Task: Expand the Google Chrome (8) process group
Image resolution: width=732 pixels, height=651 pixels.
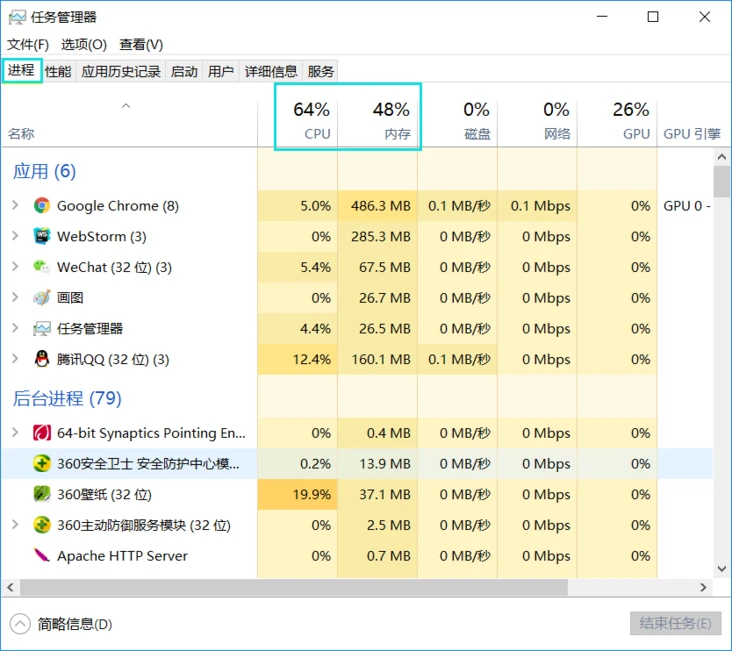Action: coord(15,205)
